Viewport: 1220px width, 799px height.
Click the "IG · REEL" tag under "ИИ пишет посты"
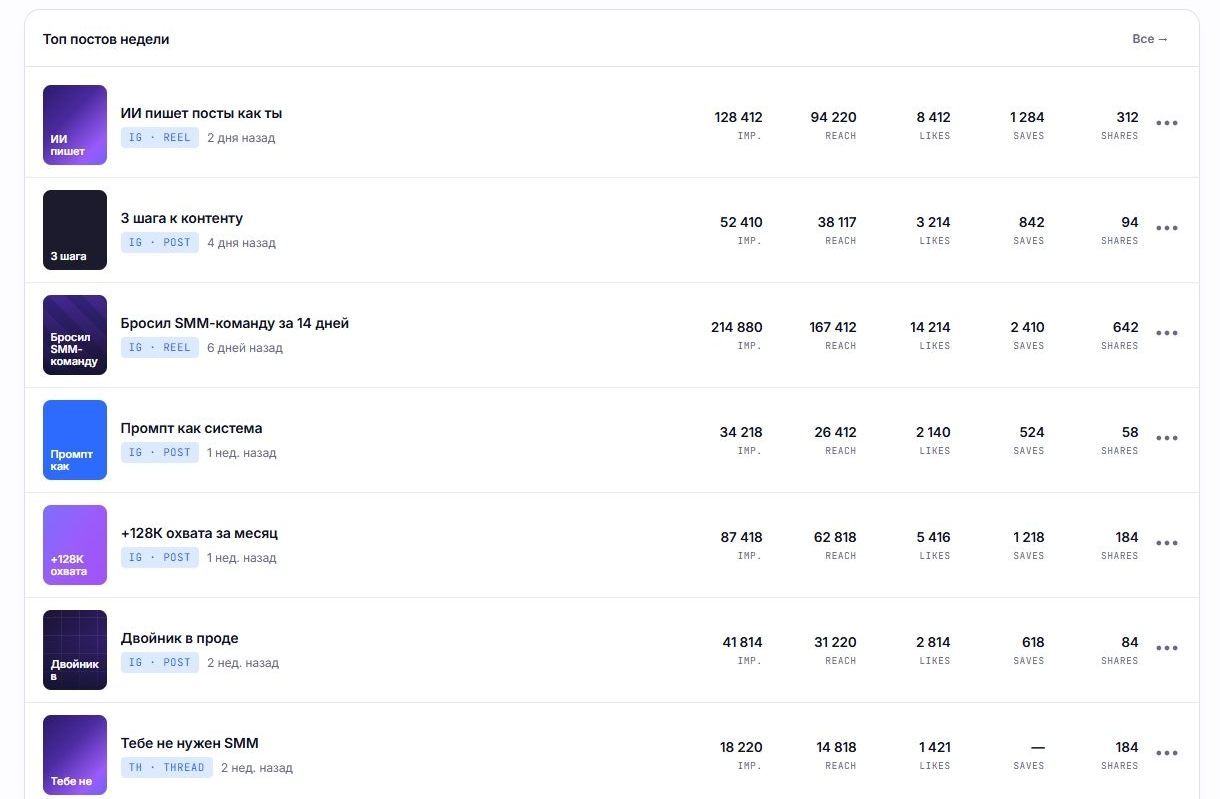pyautogui.click(x=160, y=138)
